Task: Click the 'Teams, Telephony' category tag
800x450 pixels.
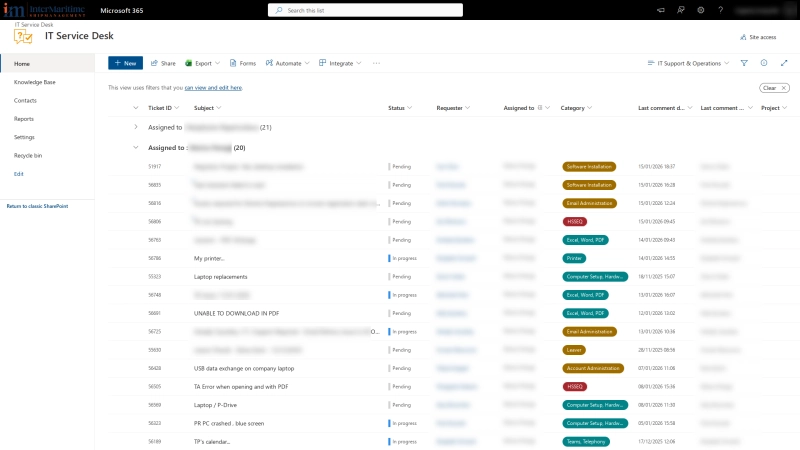Action: tap(586, 442)
